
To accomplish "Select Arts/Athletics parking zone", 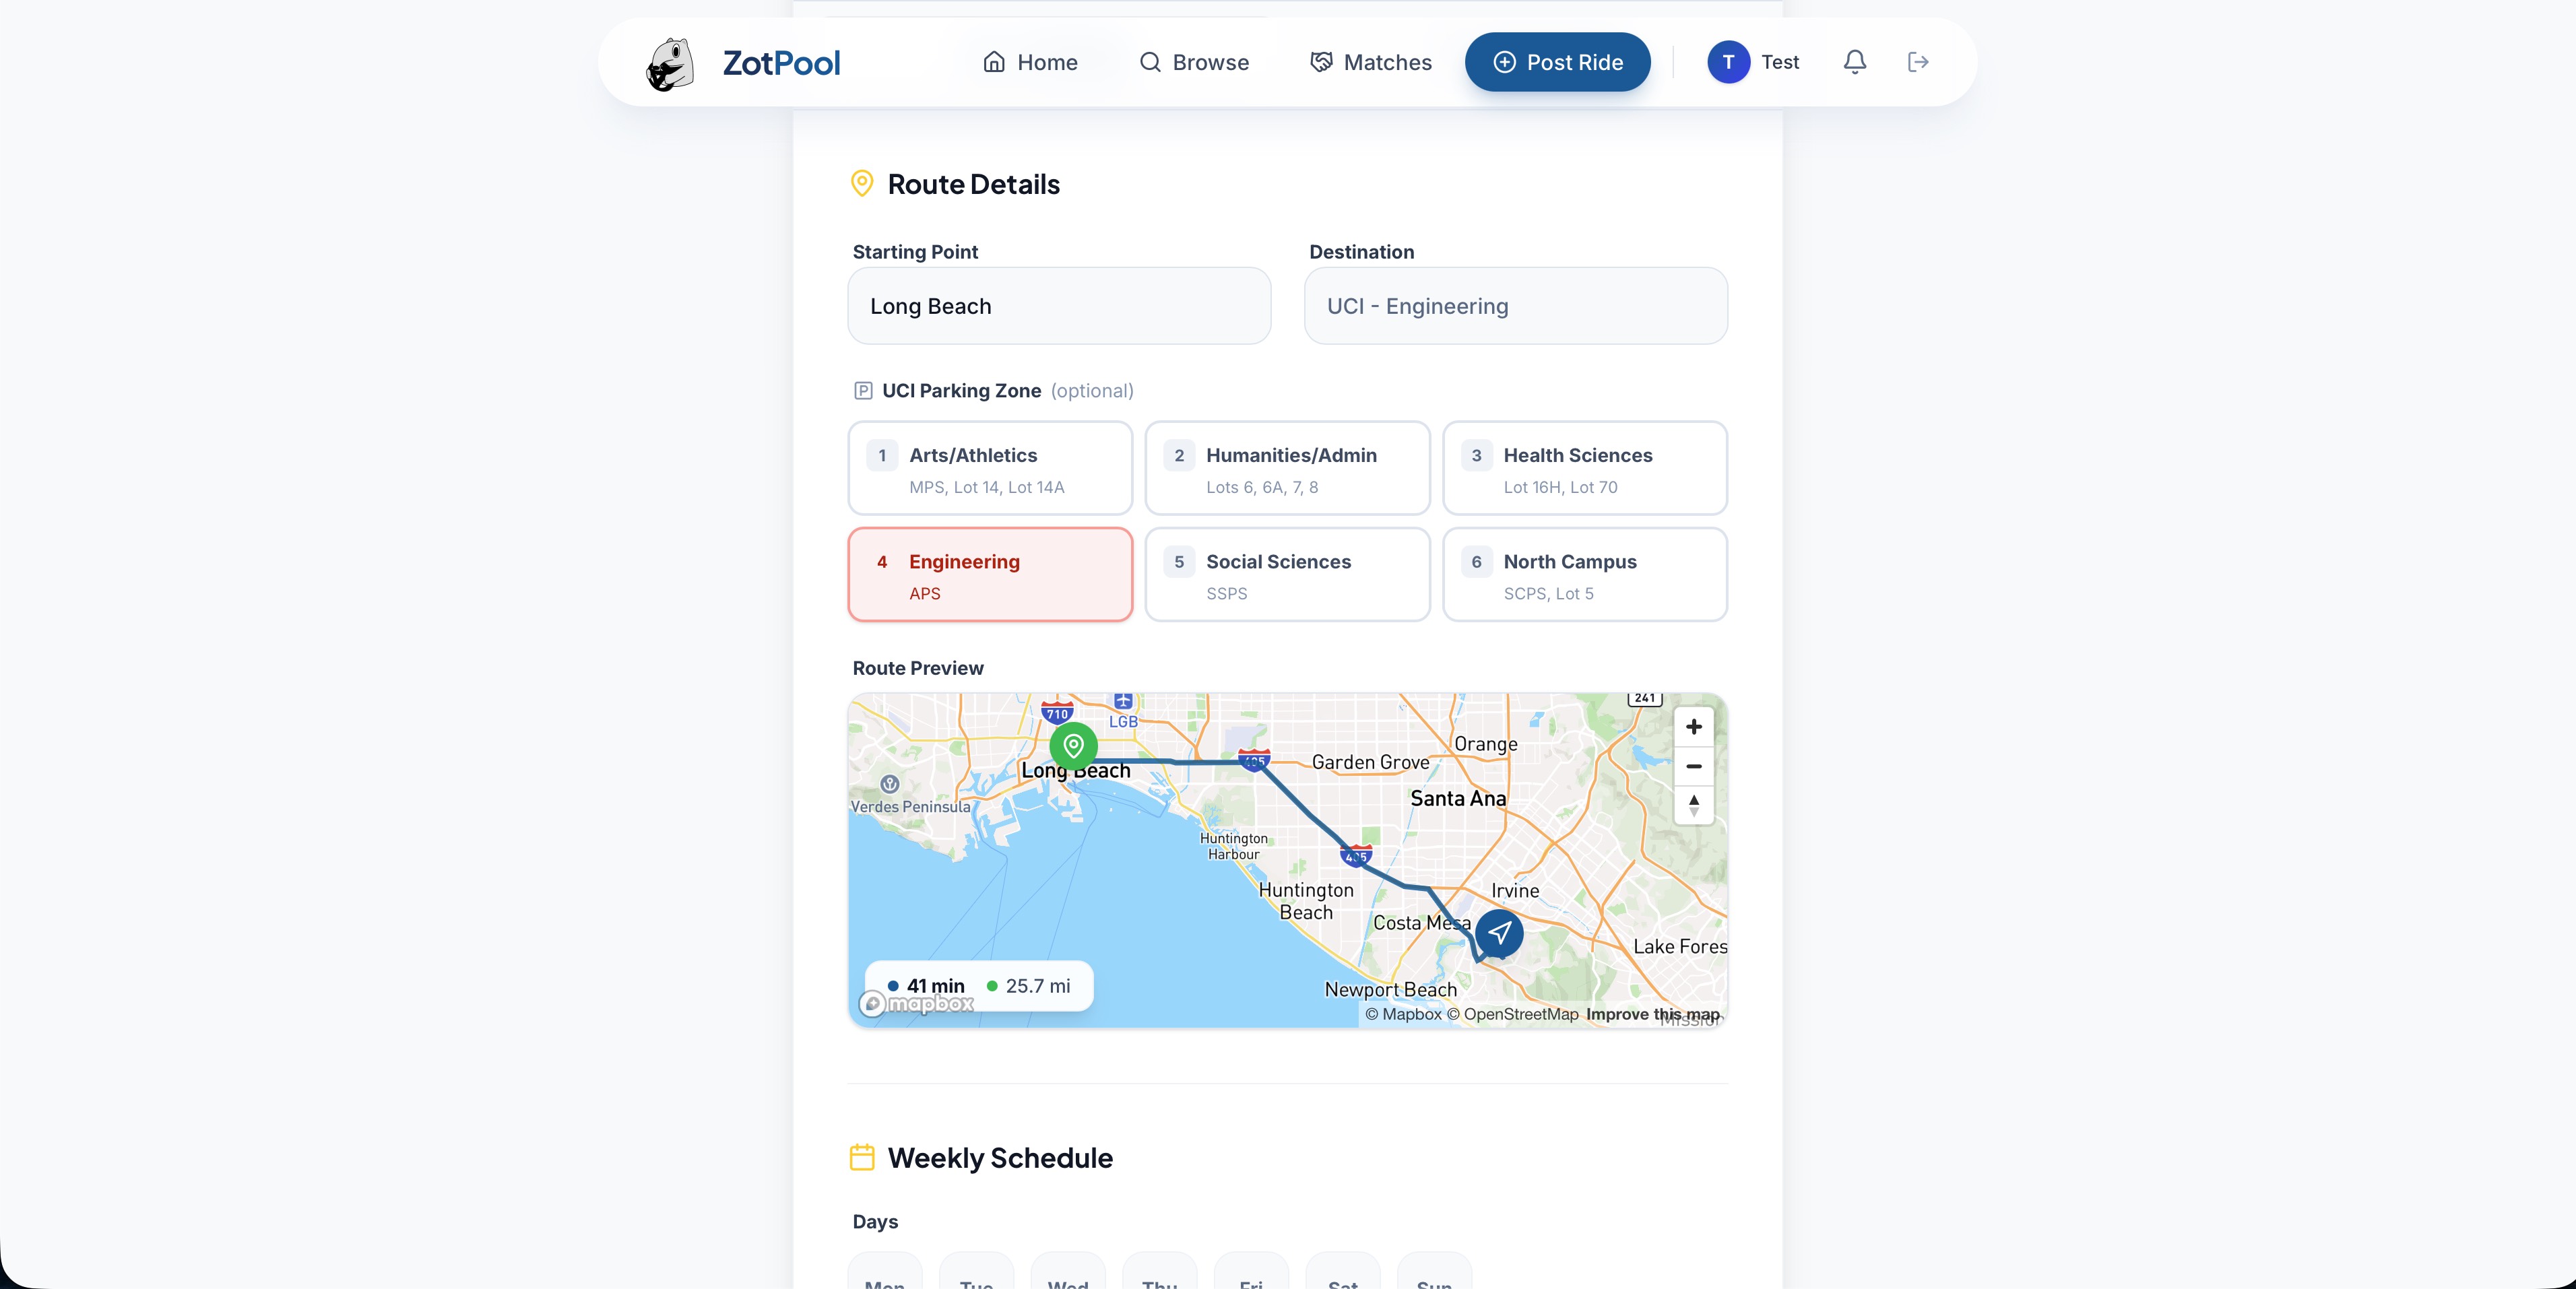I will click(990, 468).
